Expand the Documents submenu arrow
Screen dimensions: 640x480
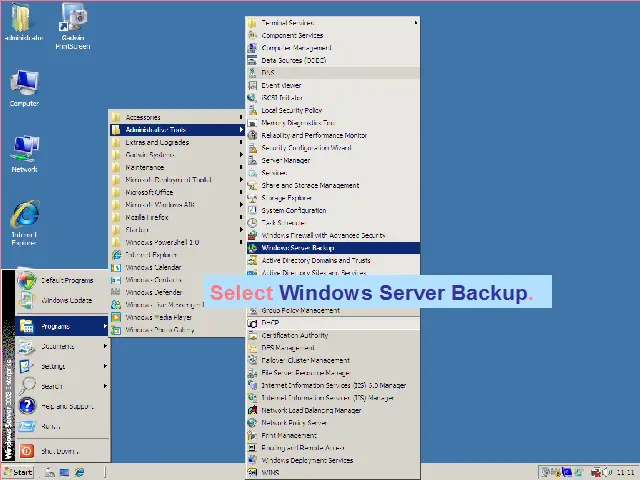(105, 346)
